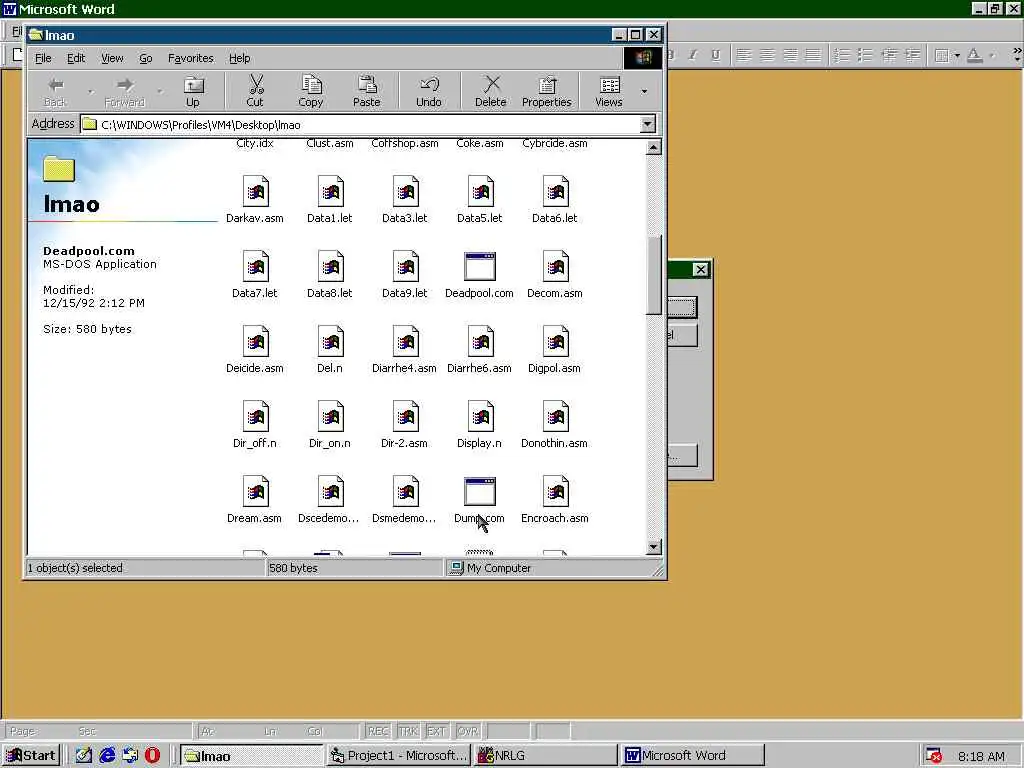The height and width of the screenshot is (768, 1024).
Task: Click the Up folder toolbar button
Action: point(193,91)
